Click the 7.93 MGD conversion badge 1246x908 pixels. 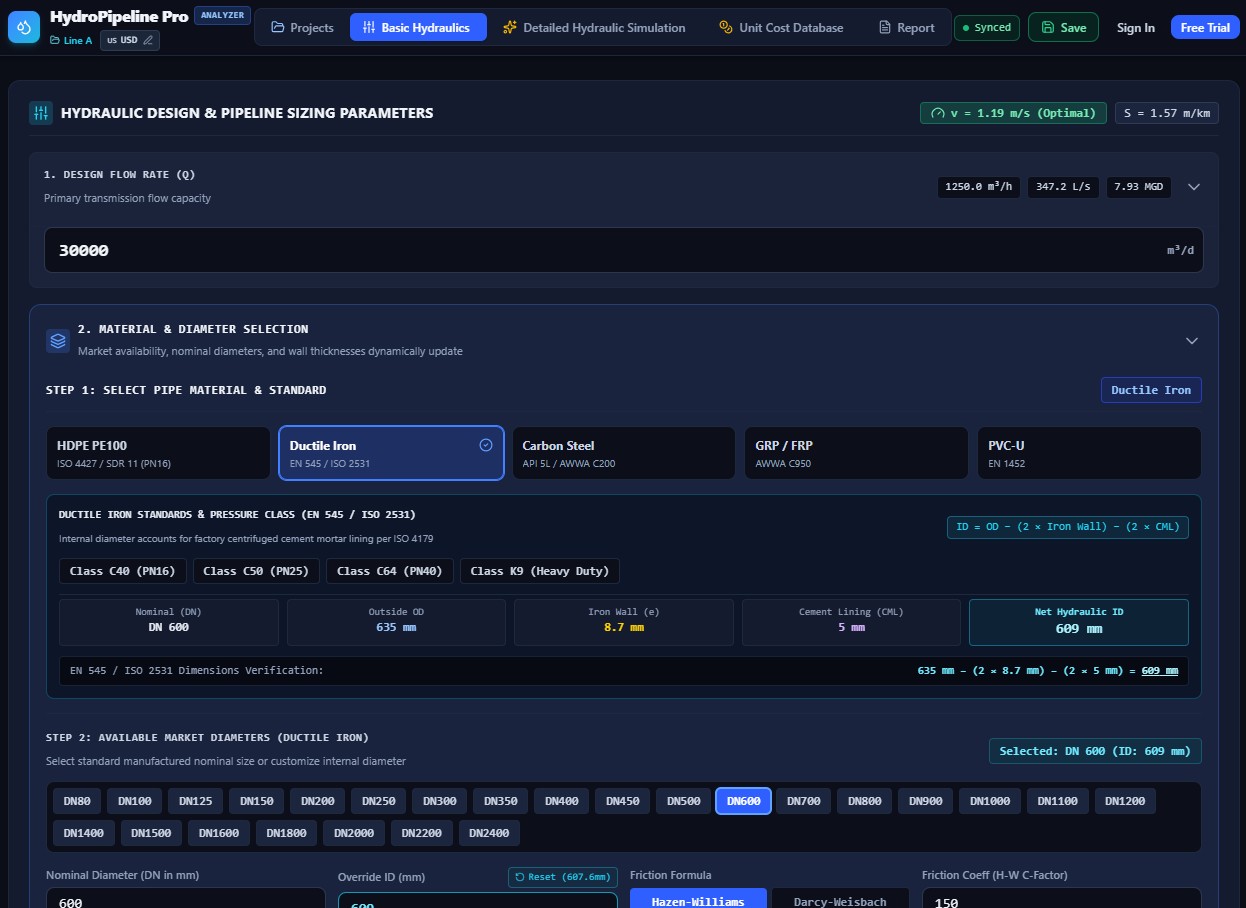(1139, 187)
